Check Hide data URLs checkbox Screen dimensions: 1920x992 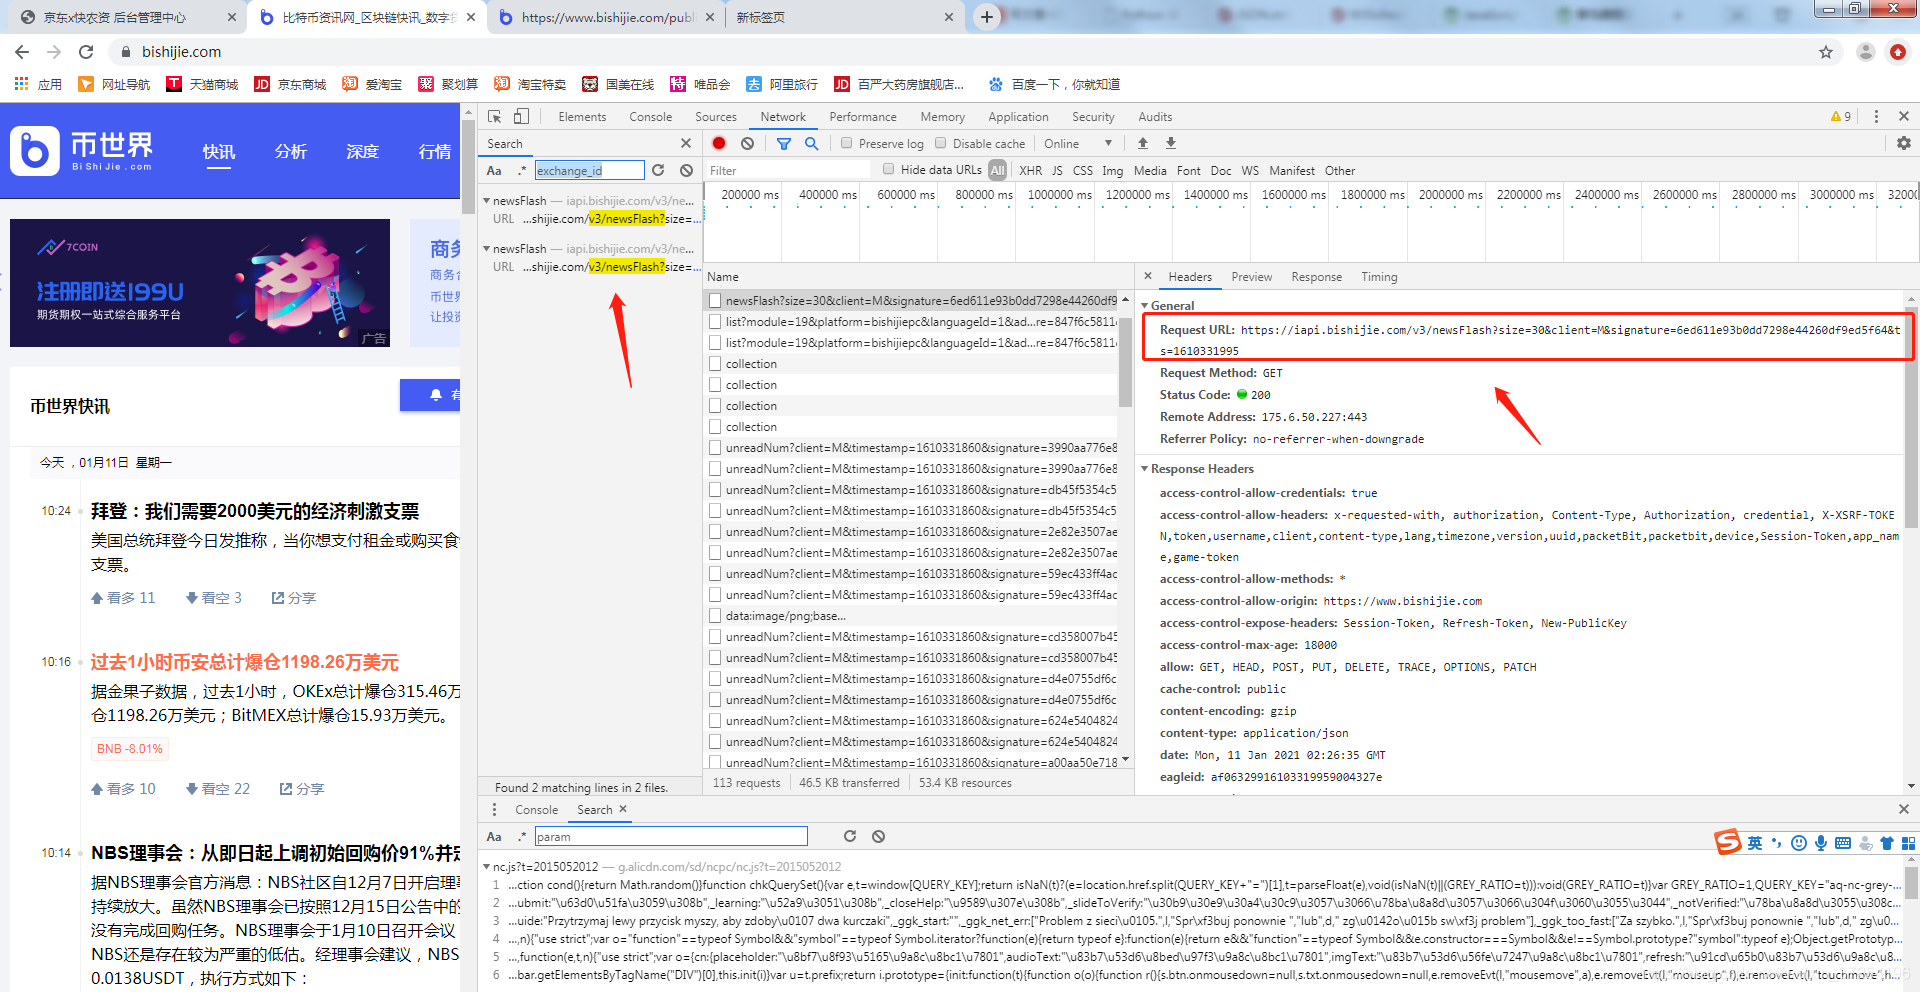[888, 169]
